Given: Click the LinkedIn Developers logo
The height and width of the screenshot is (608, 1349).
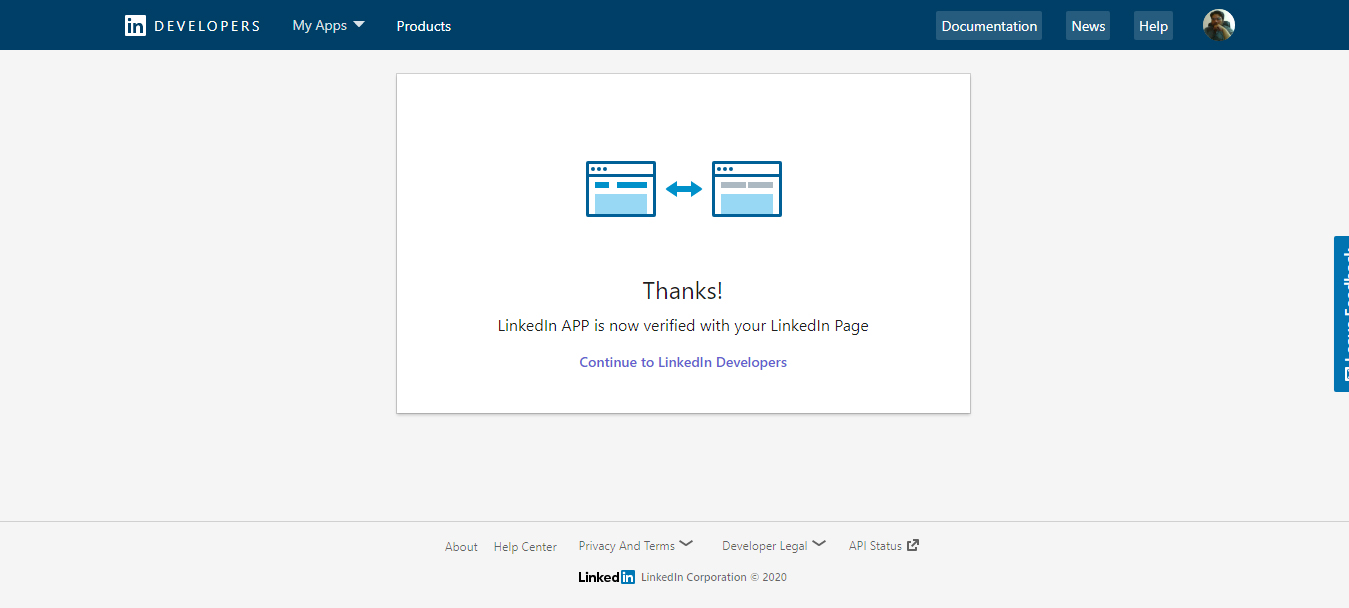Looking at the screenshot, I should click(192, 26).
